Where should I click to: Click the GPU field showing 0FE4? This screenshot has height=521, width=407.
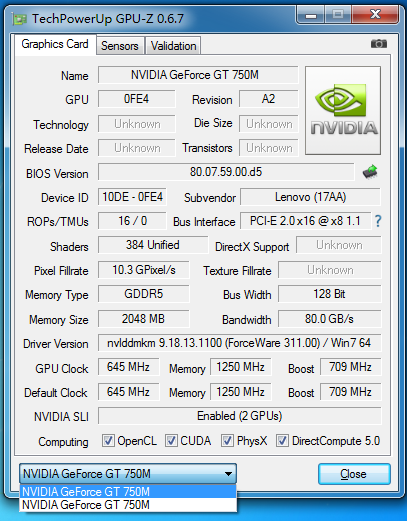pos(136,99)
